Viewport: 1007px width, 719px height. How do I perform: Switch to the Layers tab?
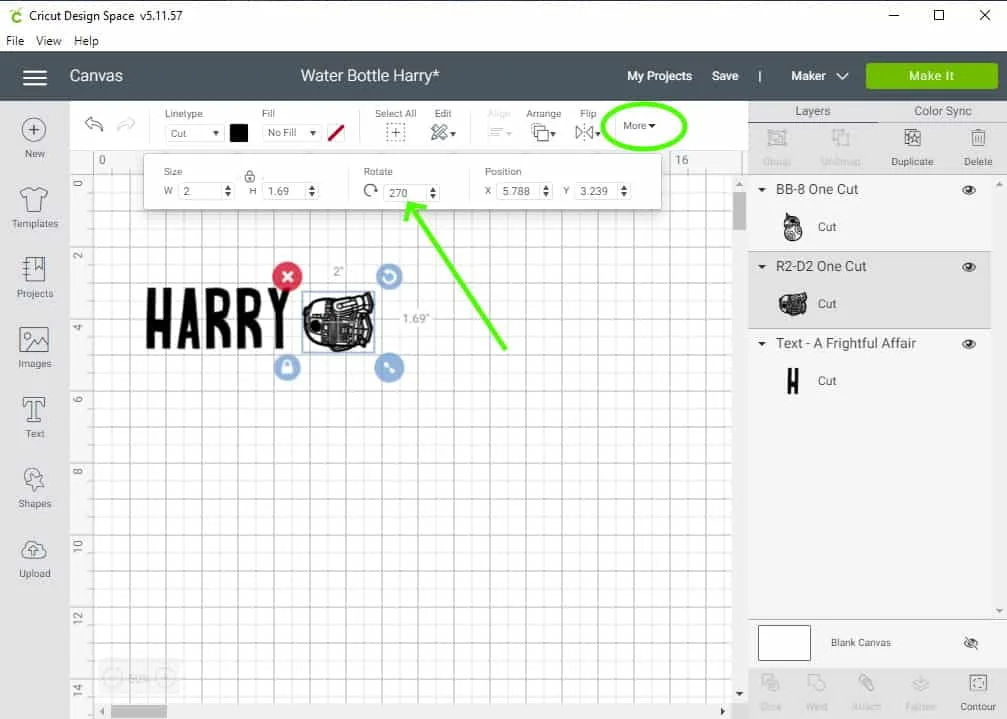(x=812, y=111)
